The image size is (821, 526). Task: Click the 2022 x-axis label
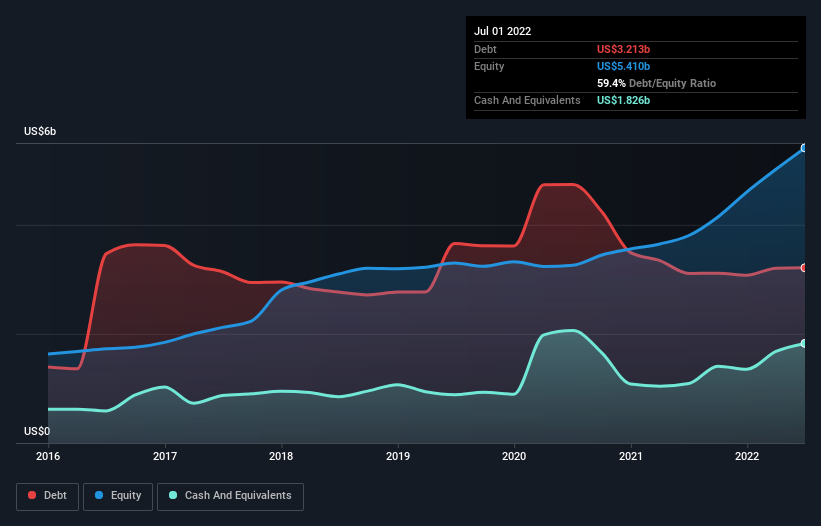point(747,456)
